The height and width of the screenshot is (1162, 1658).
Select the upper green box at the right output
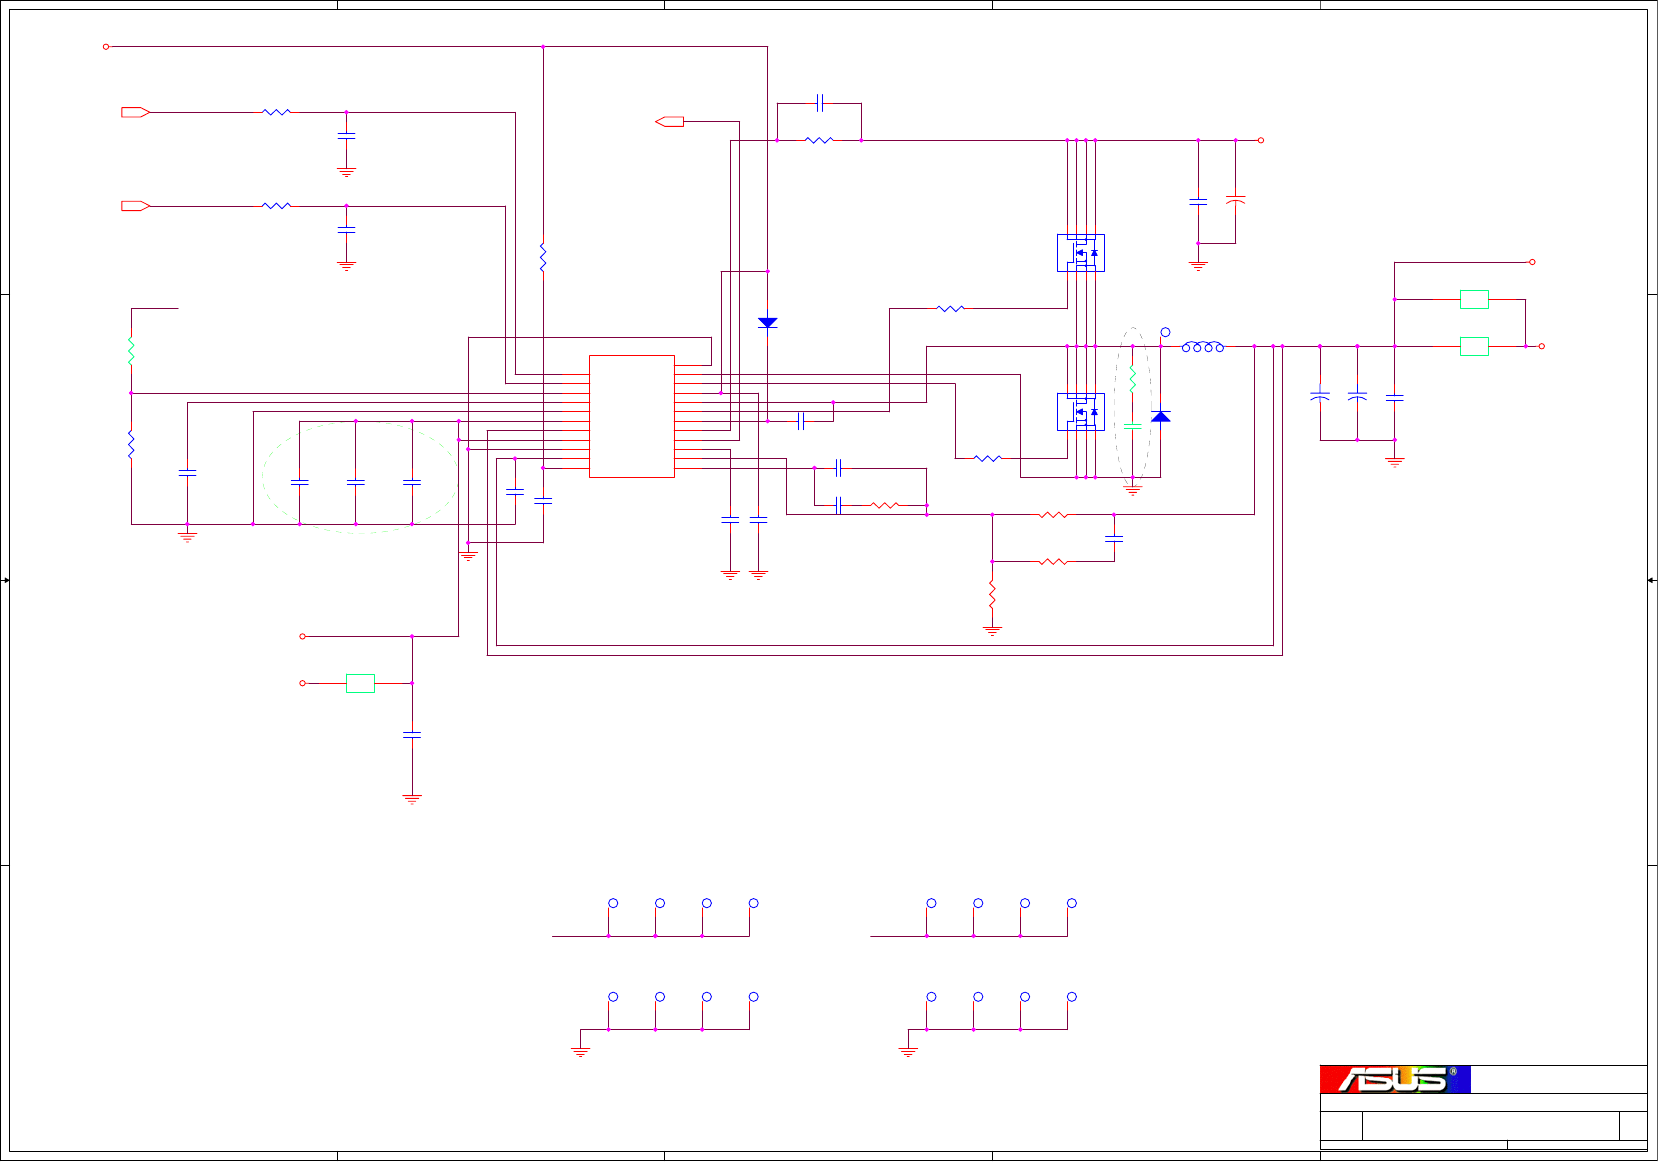point(1475,299)
